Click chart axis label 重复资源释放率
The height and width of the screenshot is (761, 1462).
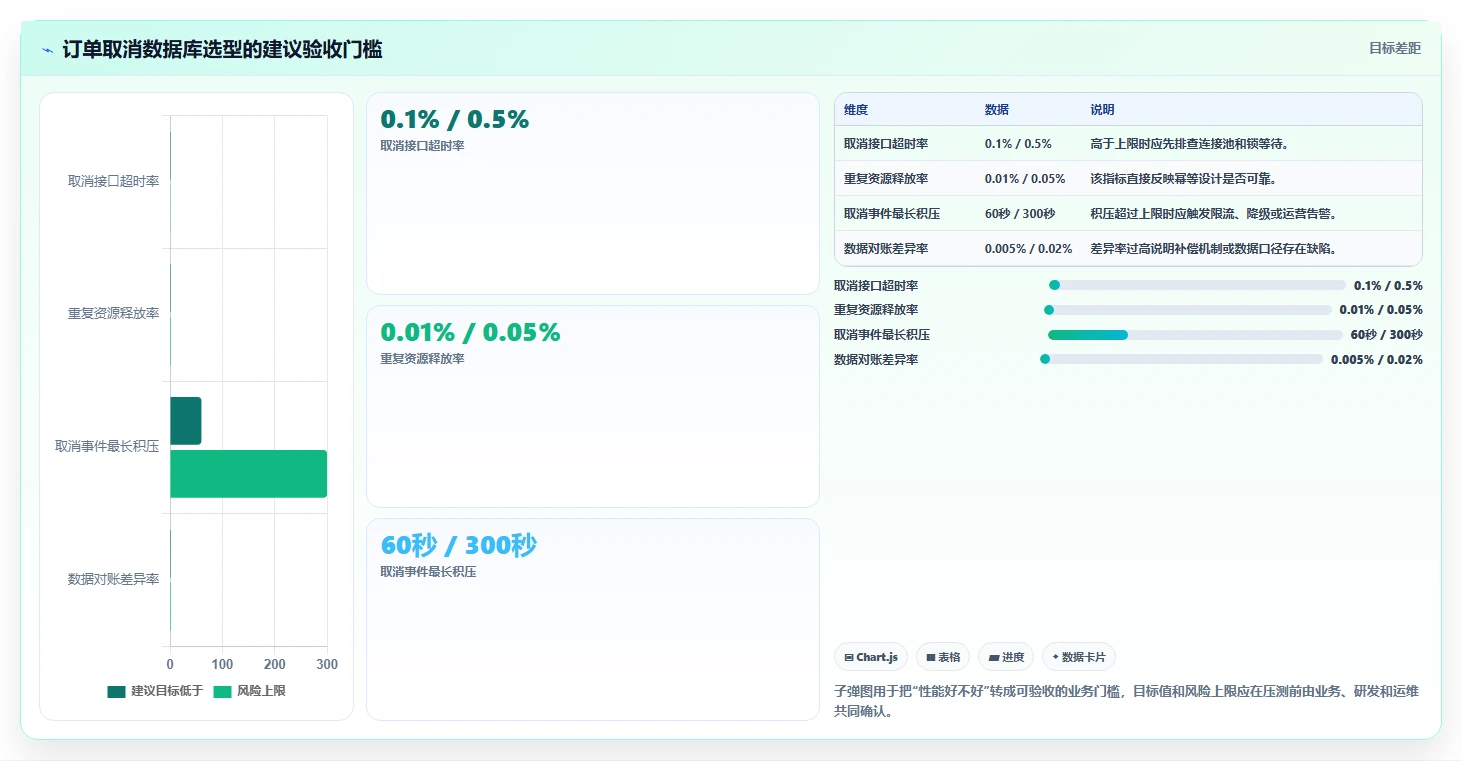(x=114, y=313)
